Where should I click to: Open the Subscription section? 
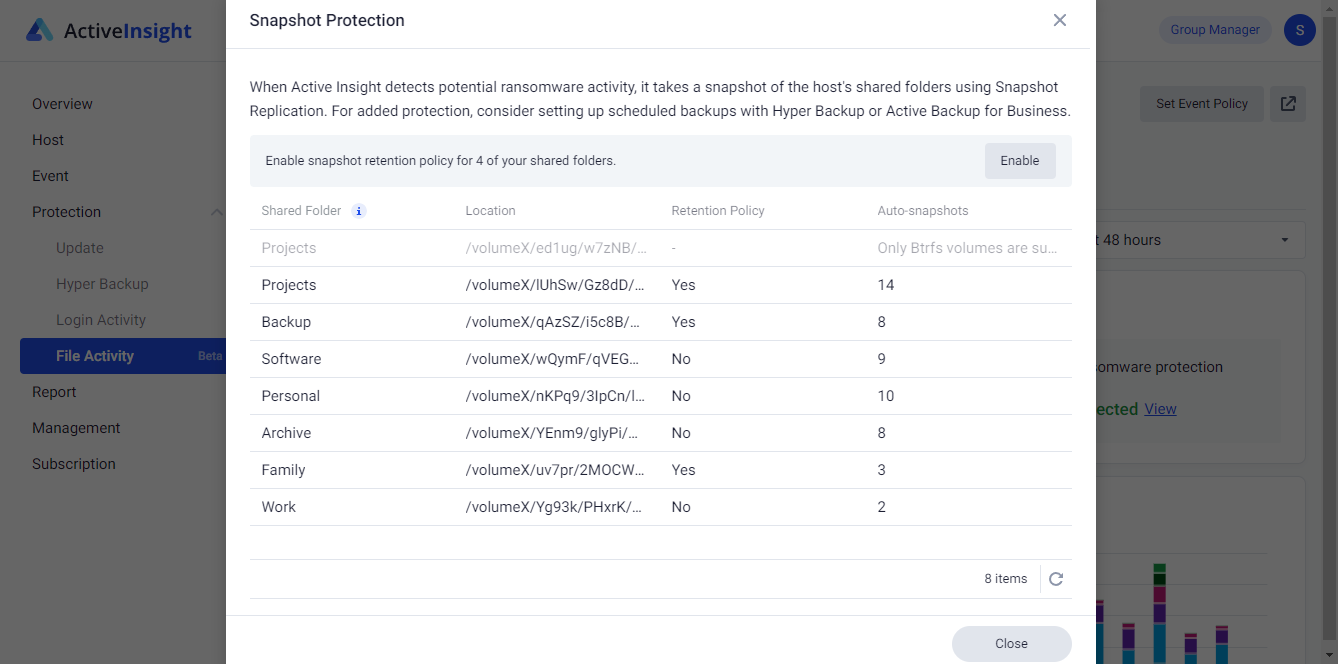click(74, 464)
